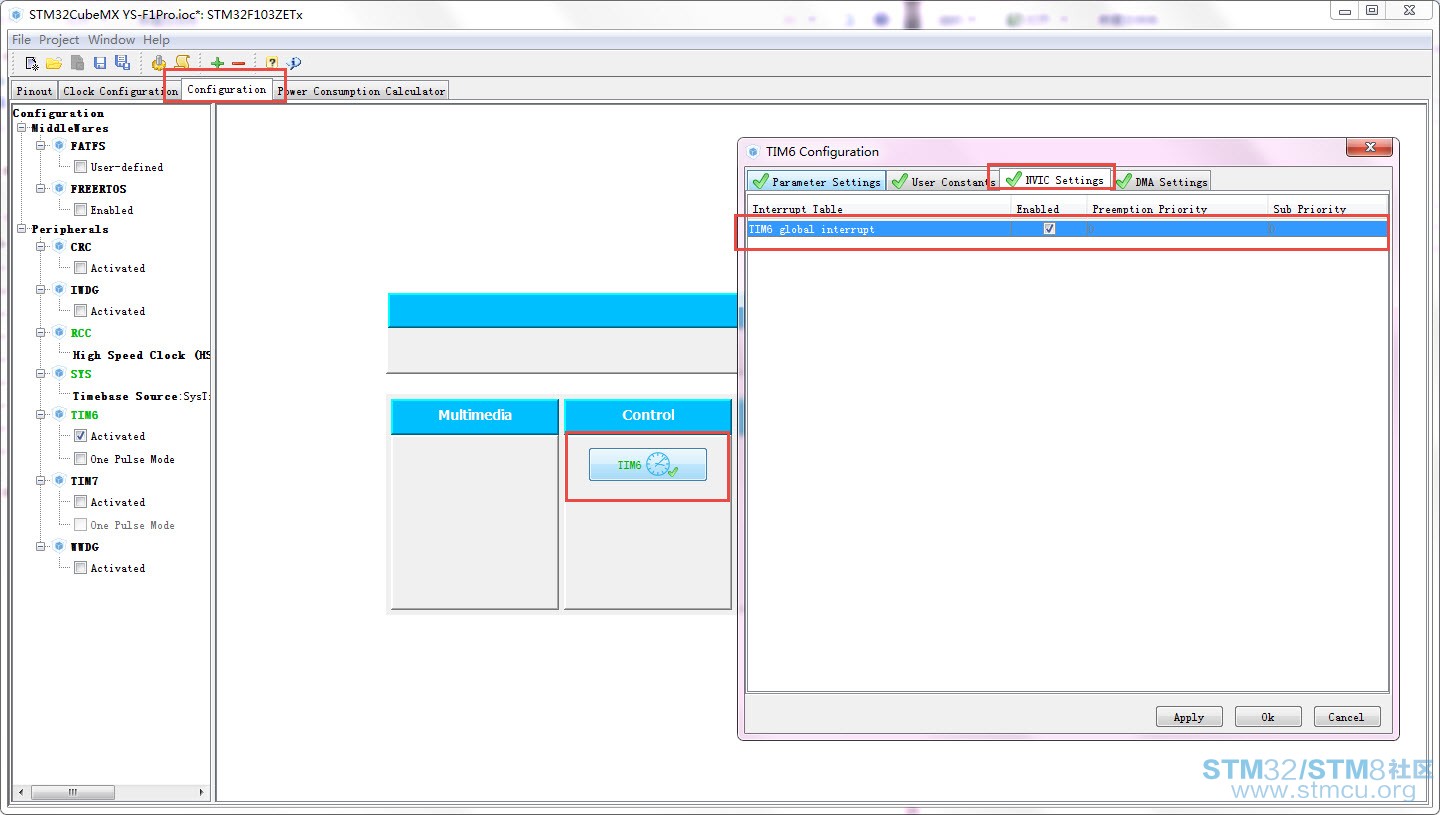Viewport: 1440px width, 815px height.
Task: Click the TIM6 cube icon in tree
Action: (59, 415)
